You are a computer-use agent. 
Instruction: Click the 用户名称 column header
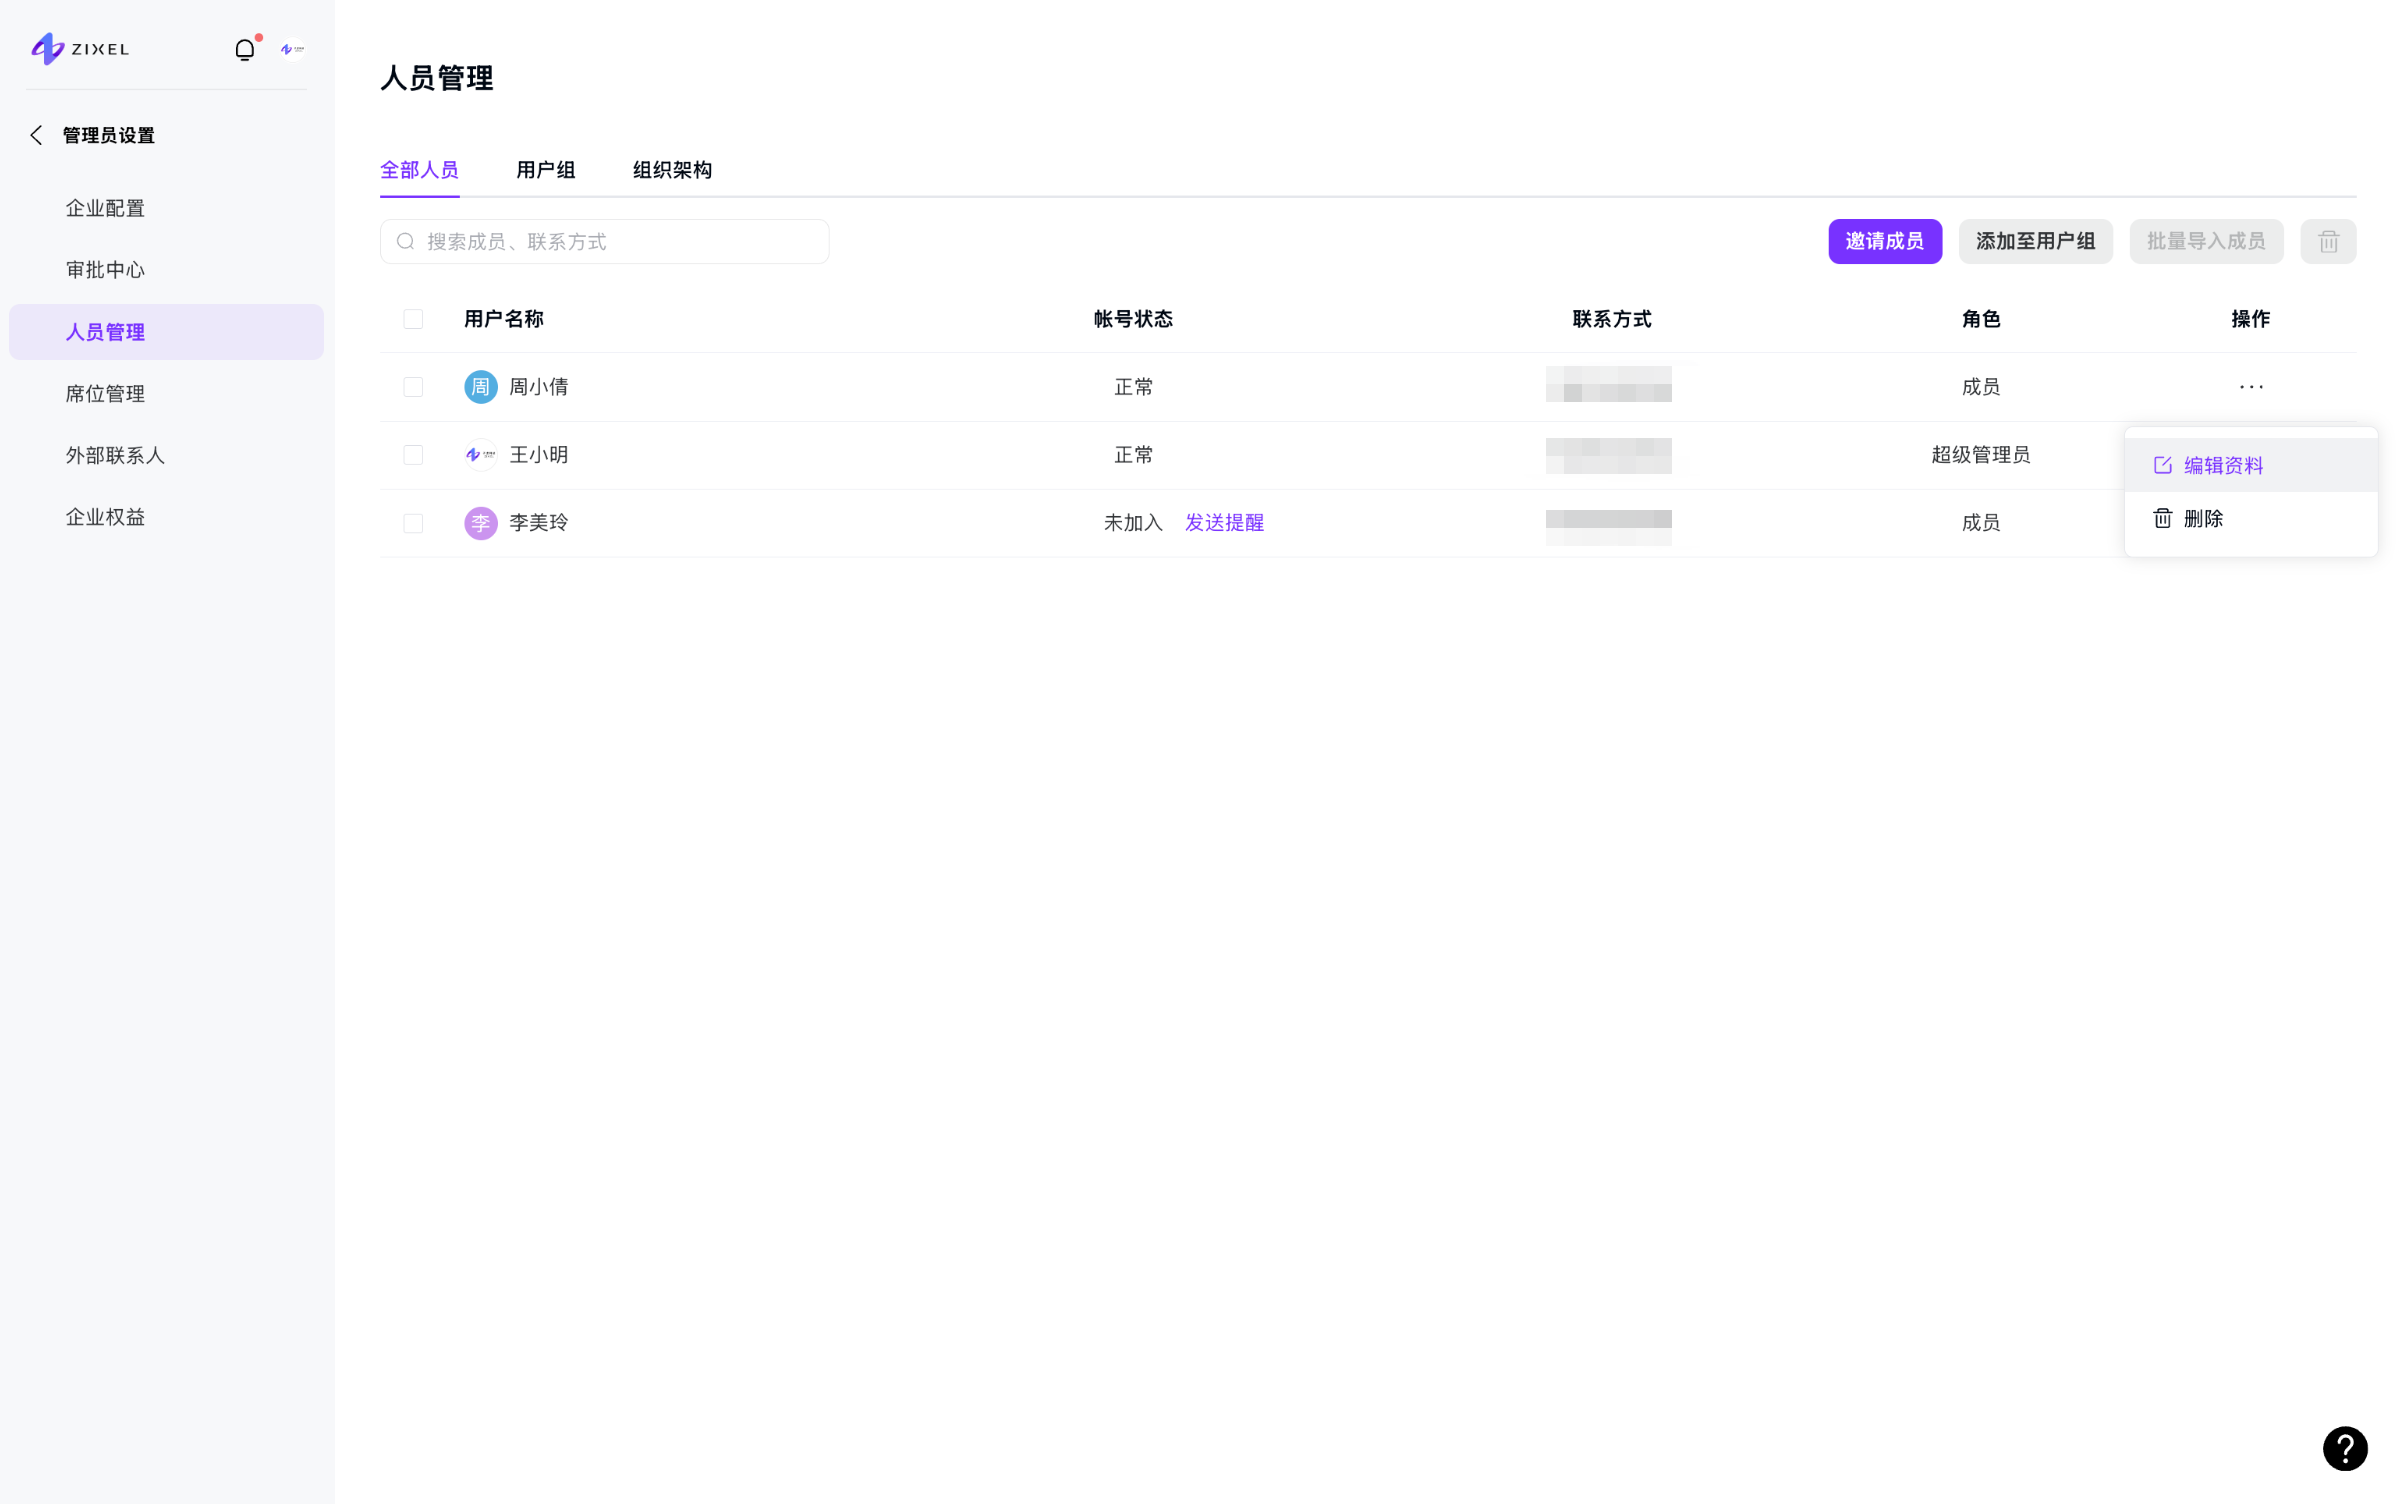point(503,319)
